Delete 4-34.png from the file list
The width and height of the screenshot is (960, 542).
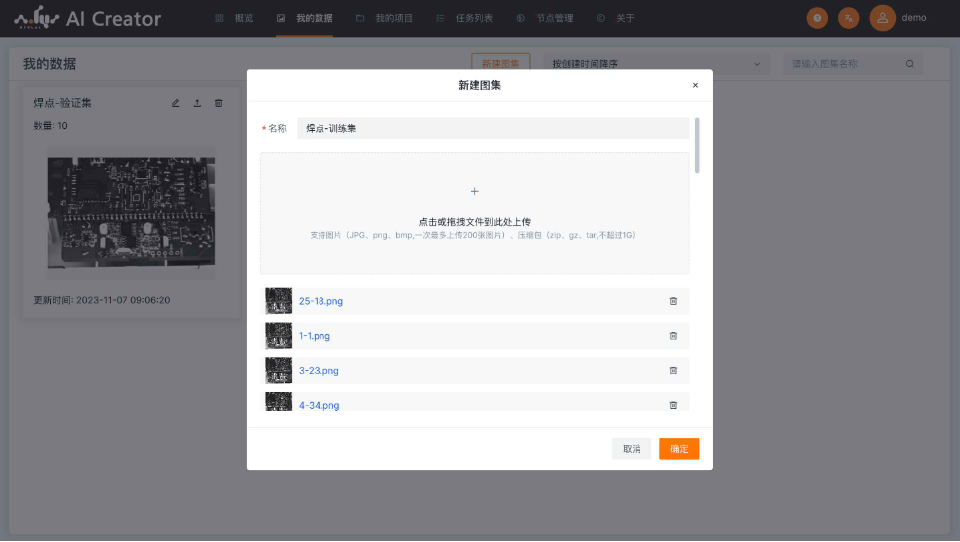[x=673, y=405]
